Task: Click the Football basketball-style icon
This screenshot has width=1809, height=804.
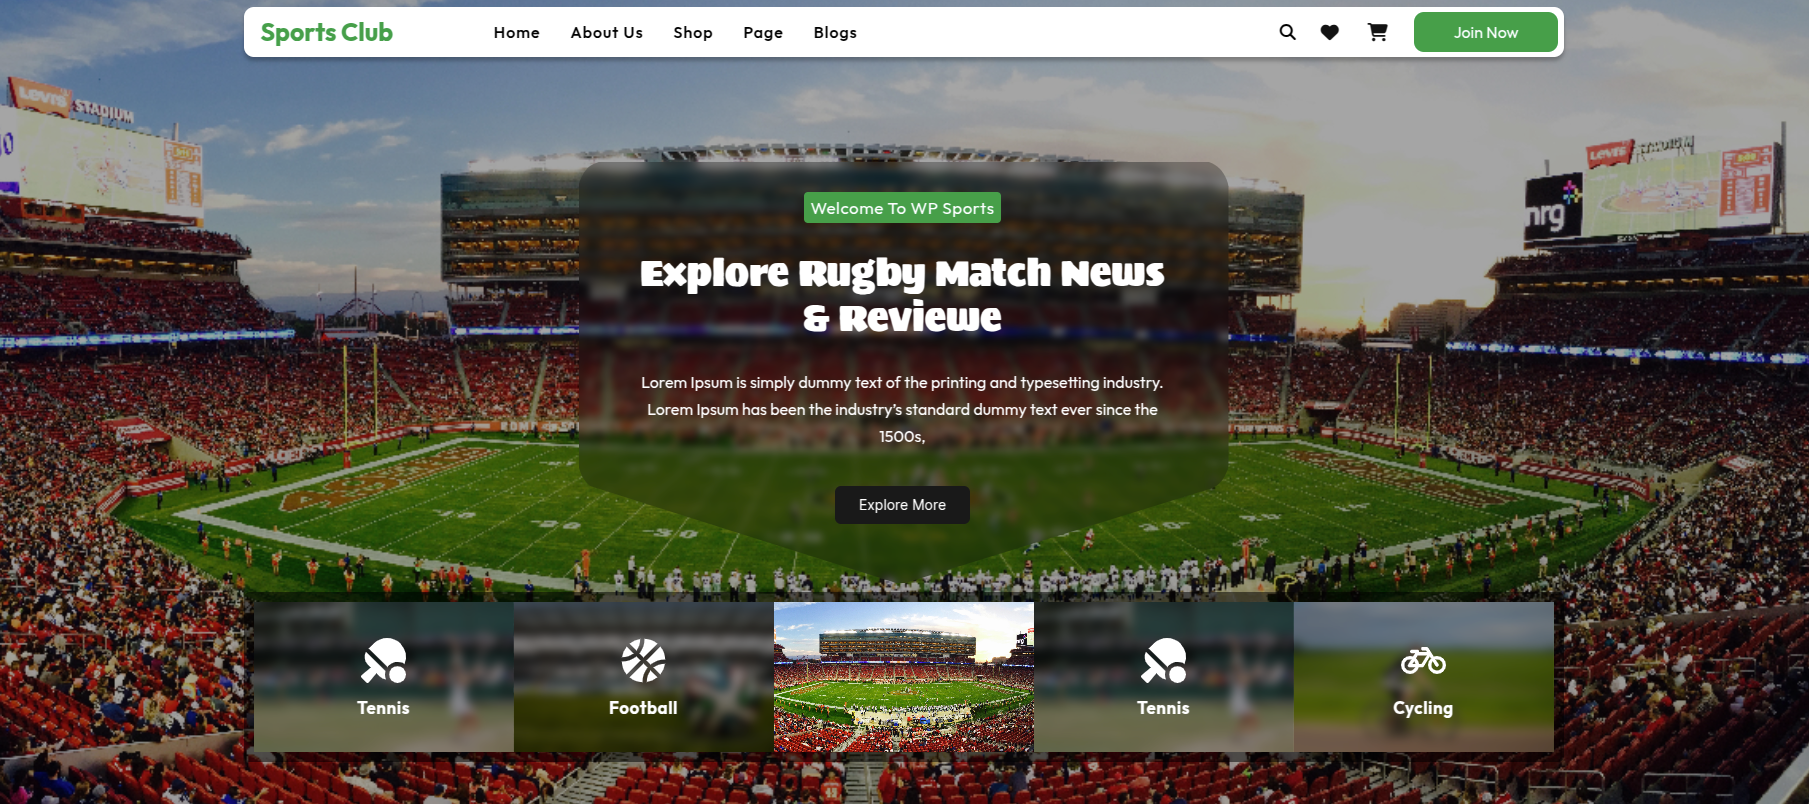Action: [x=643, y=661]
